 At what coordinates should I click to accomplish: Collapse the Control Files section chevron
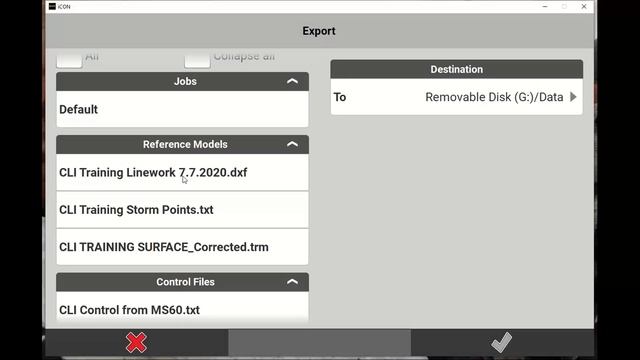pyautogui.click(x=292, y=282)
